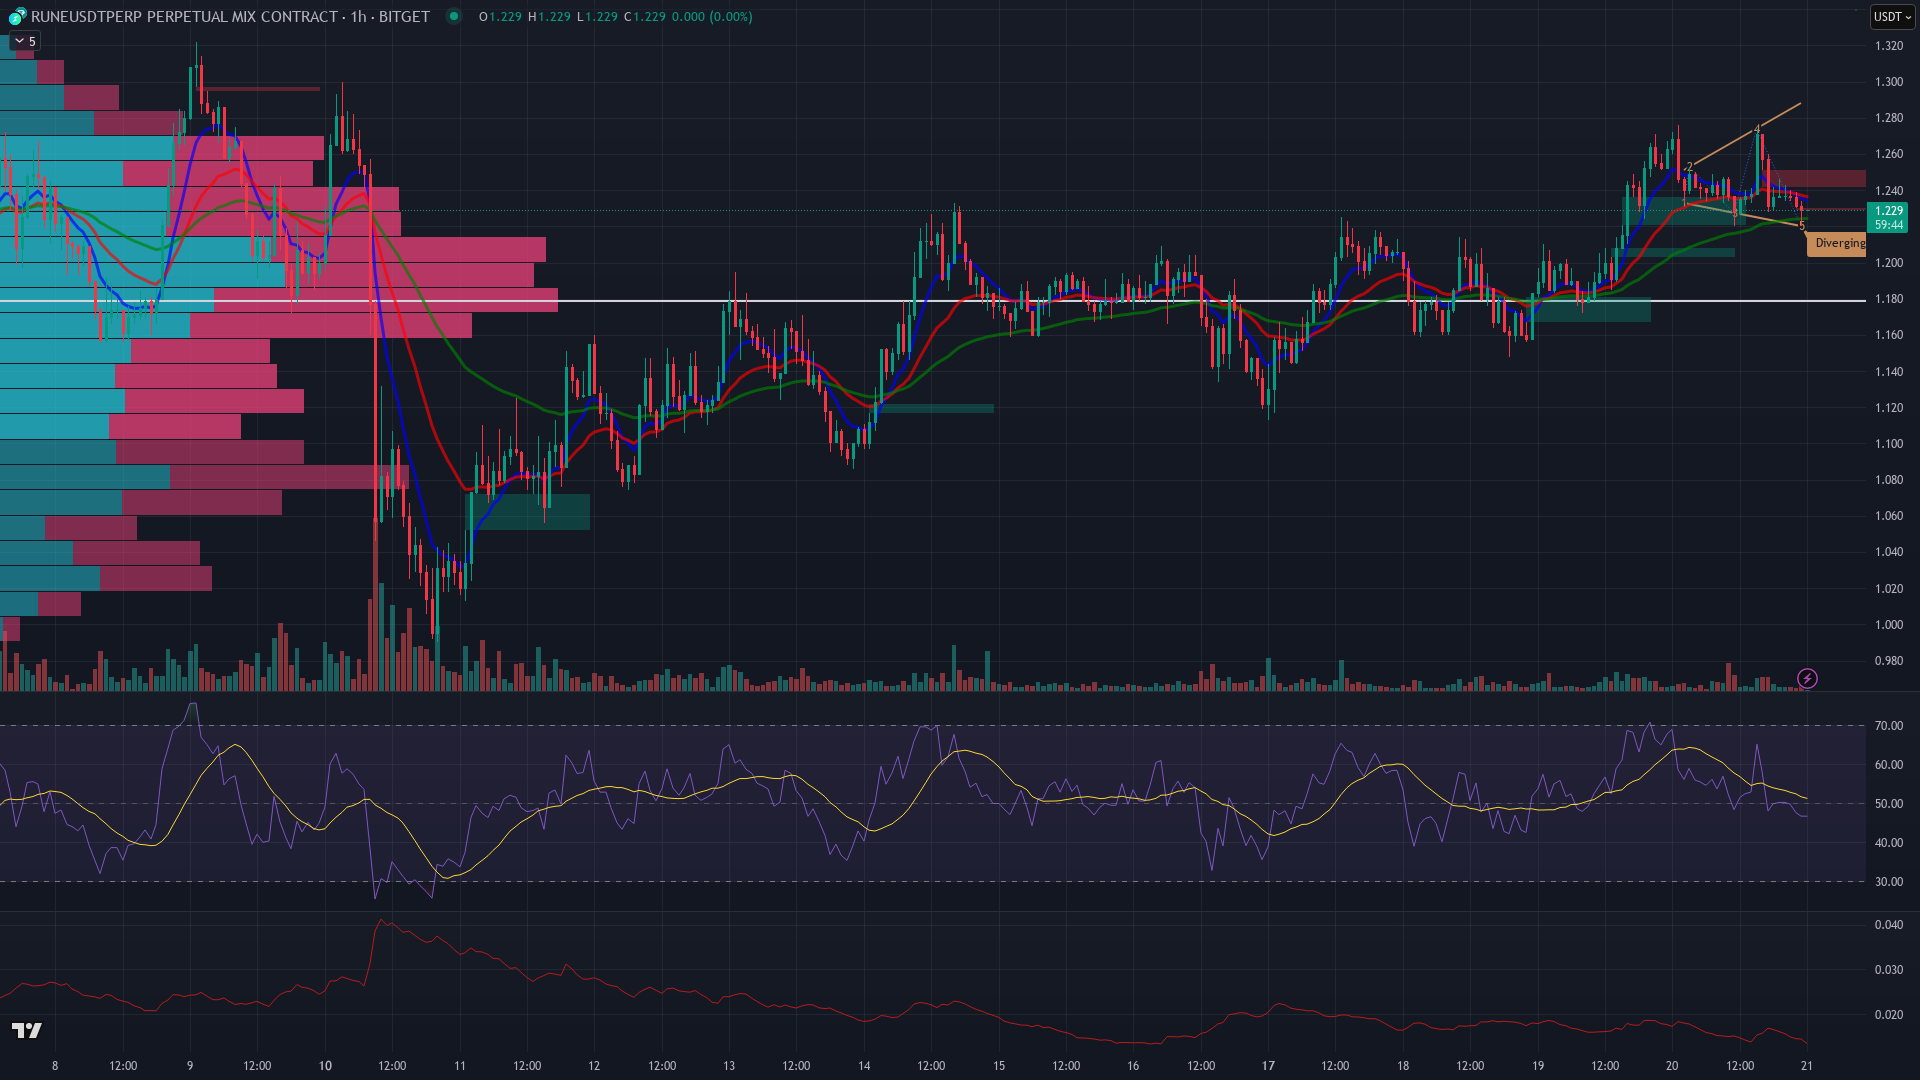
Task: Click pattern point label 4 on chart
Action: point(1757,129)
